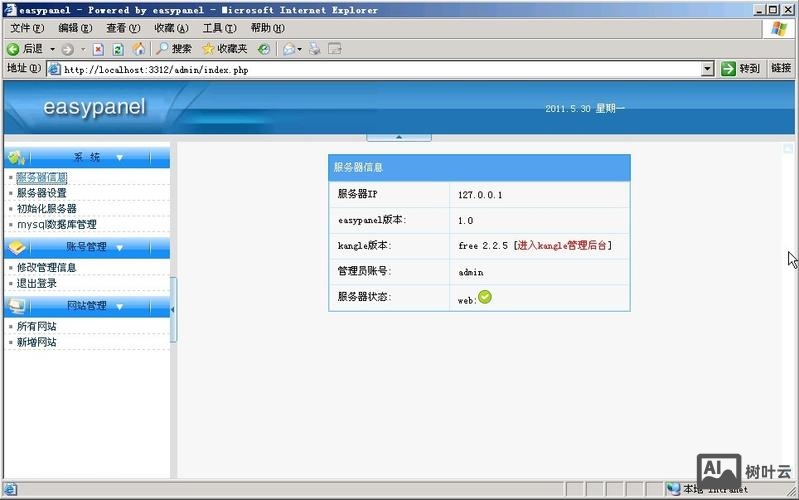This screenshot has height=500, width=799.
Task: Click the kangle版本 label cell
Action: [x=389, y=246]
